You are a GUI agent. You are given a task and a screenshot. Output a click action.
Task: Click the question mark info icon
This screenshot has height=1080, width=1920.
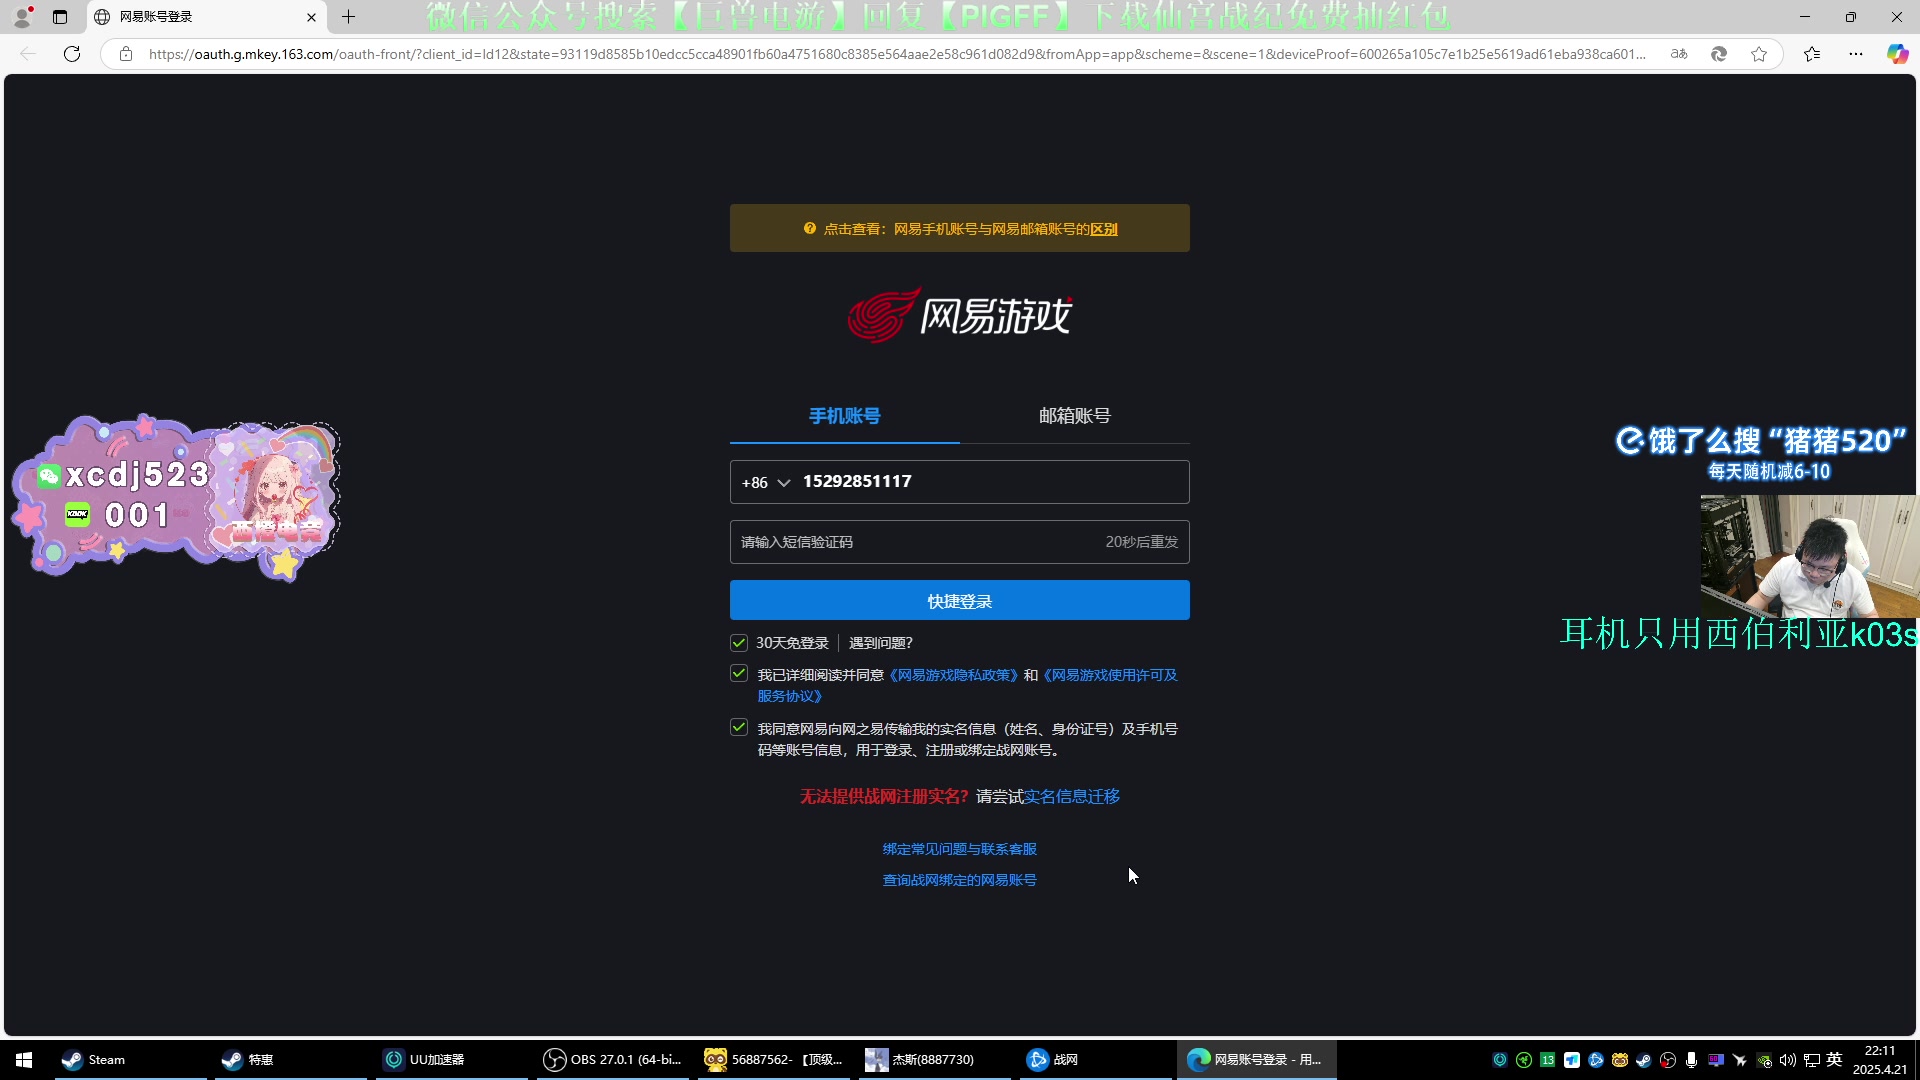810,229
